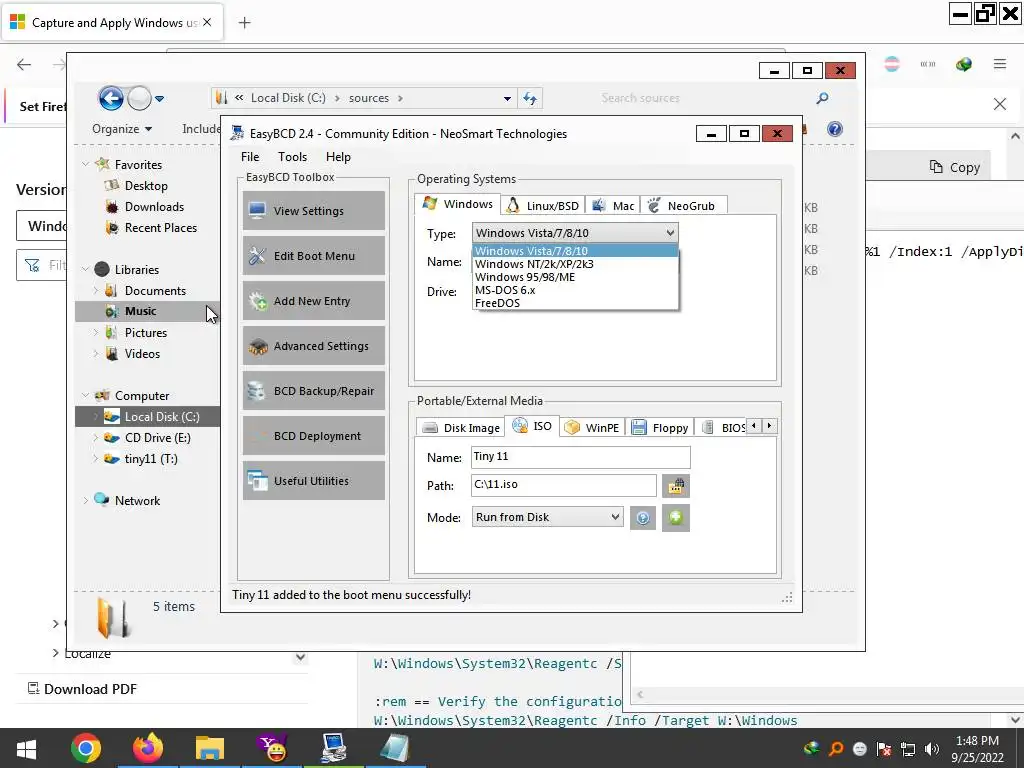This screenshot has height=768, width=1024.
Task: Open EasyBCD File menu
Action: tap(250, 157)
